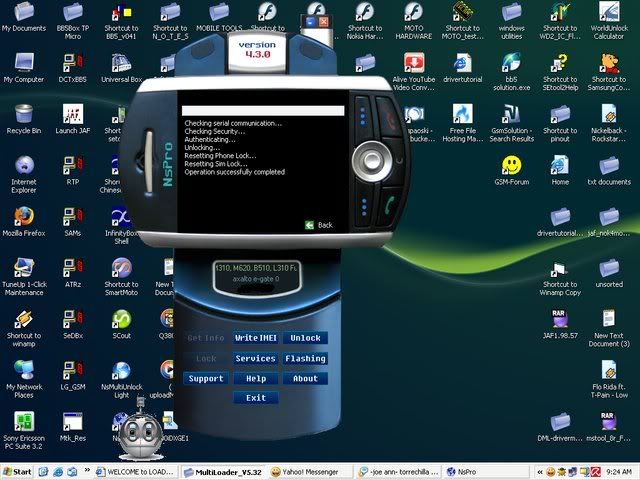Open Universal Box desktop icon

(x=121, y=68)
